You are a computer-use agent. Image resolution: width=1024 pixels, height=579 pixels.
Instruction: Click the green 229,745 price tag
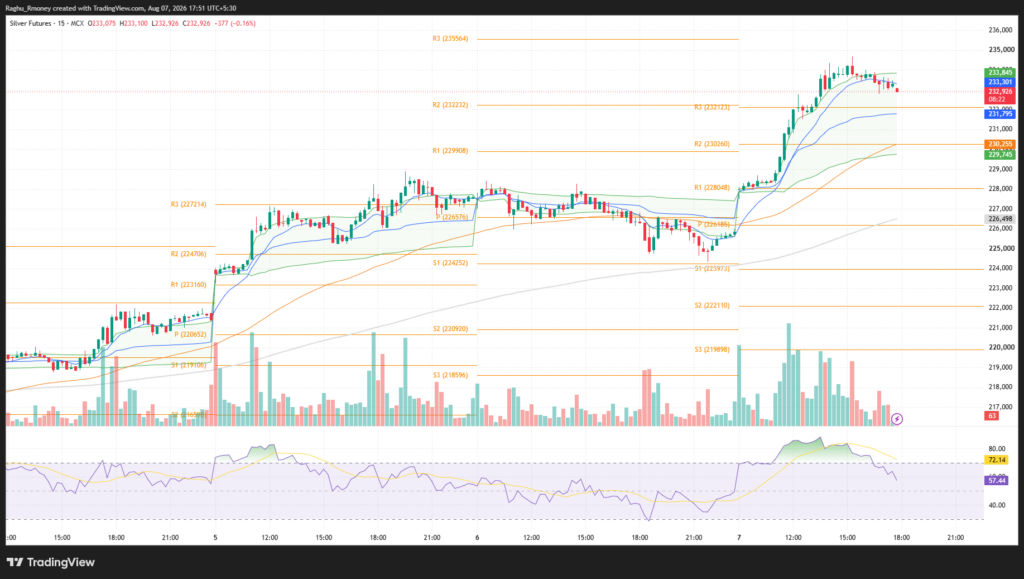(999, 155)
